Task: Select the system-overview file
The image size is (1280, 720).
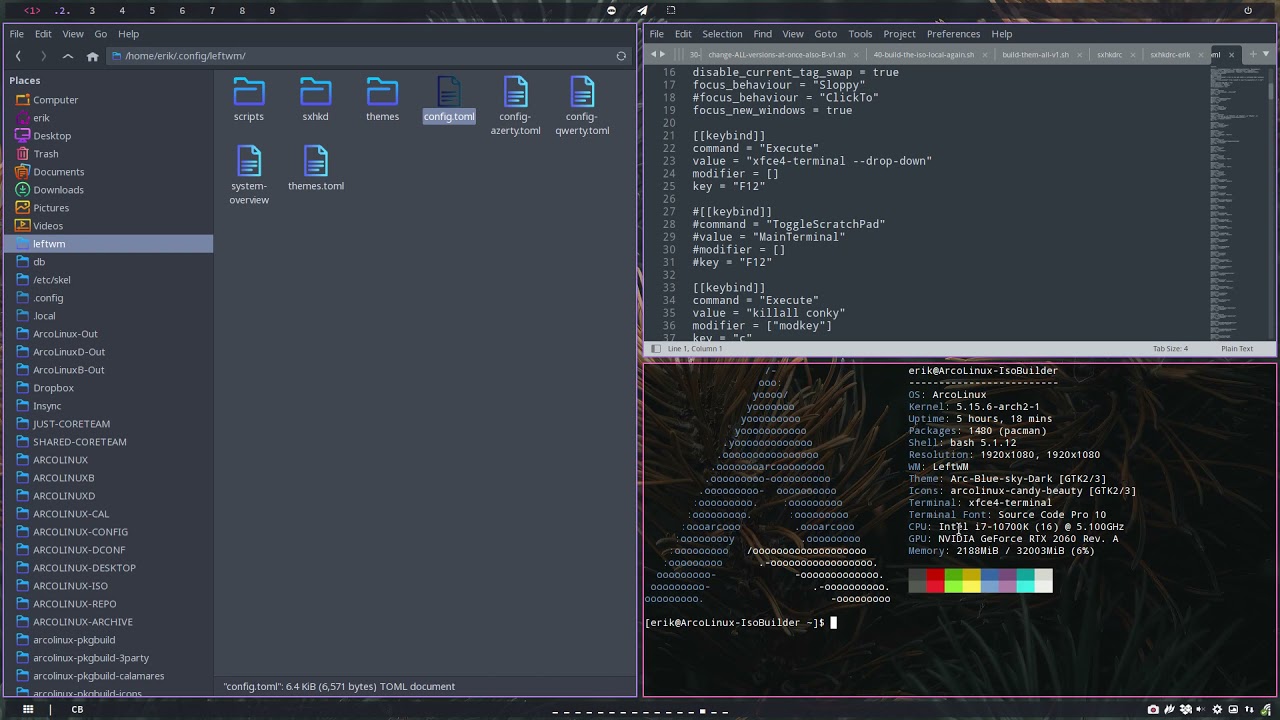Action: (x=249, y=175)
